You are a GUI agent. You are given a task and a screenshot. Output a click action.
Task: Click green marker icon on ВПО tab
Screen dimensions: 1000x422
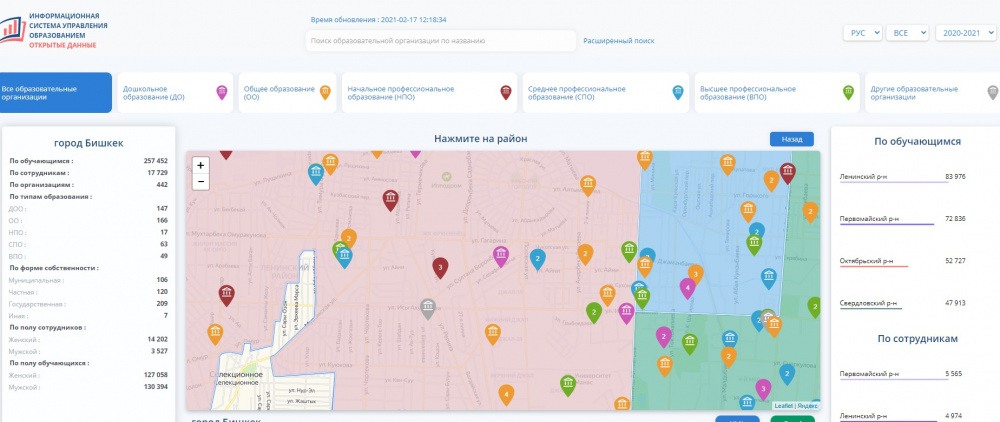pyautogui.click(x=848, y=92)
